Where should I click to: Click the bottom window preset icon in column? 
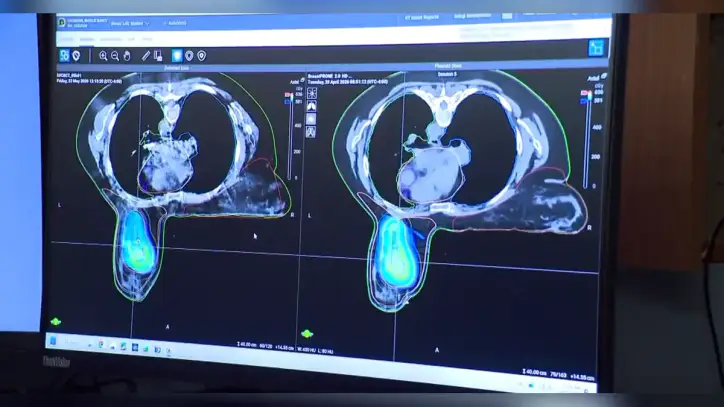pos(311,133)
